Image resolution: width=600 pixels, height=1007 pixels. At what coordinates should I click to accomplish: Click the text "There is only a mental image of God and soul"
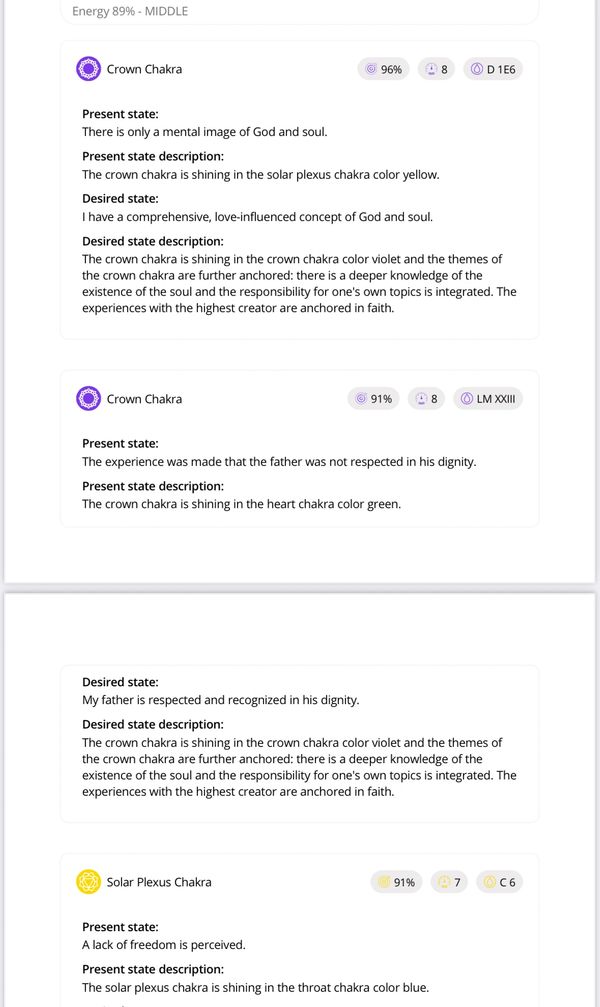pyautogui.click(x=204, y=132)
